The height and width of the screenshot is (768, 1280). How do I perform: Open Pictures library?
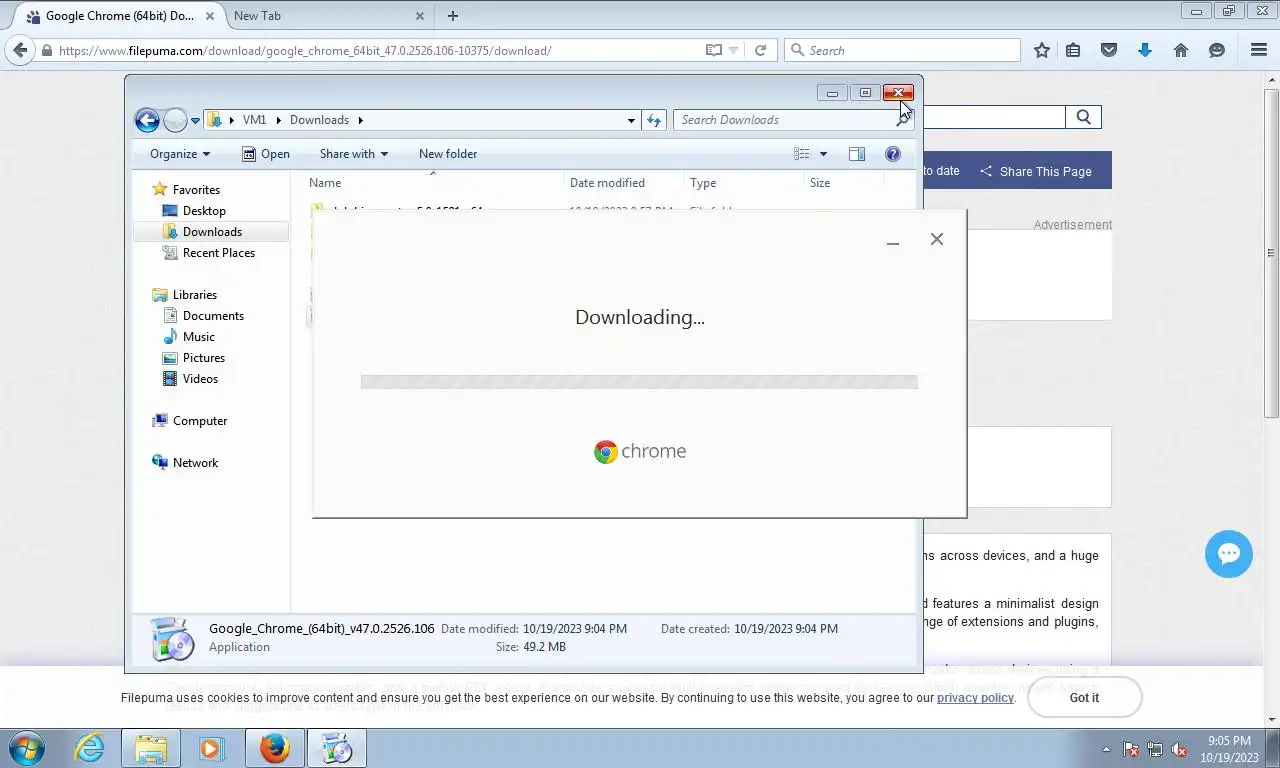click(203, 358)
